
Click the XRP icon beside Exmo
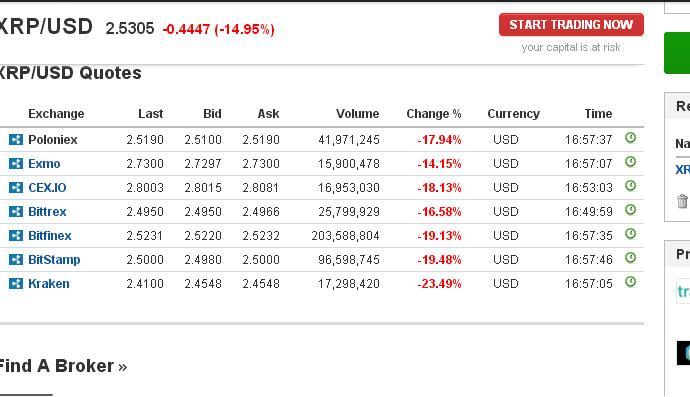coord(16,164)
